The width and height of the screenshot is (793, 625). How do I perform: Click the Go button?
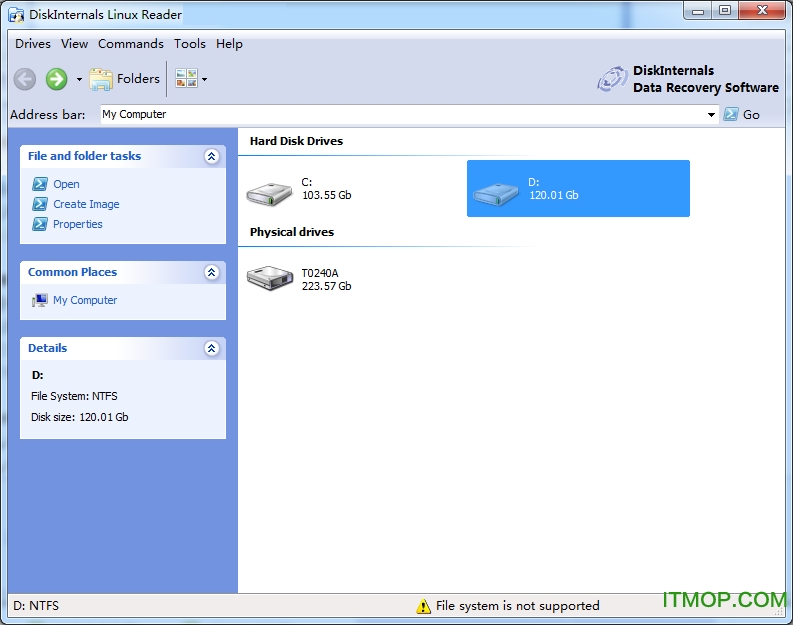point(741,114)
